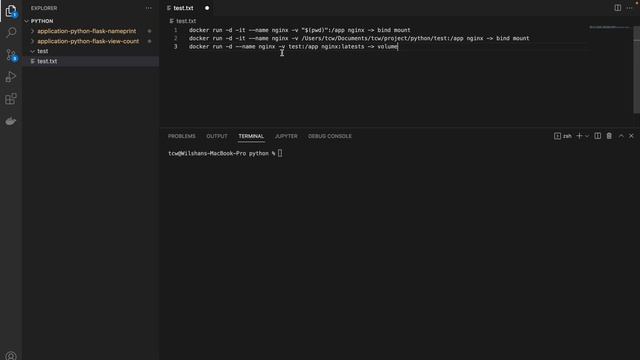Close unsaved test.txt tab via dot
640x360 pixels.
point(207,8)
